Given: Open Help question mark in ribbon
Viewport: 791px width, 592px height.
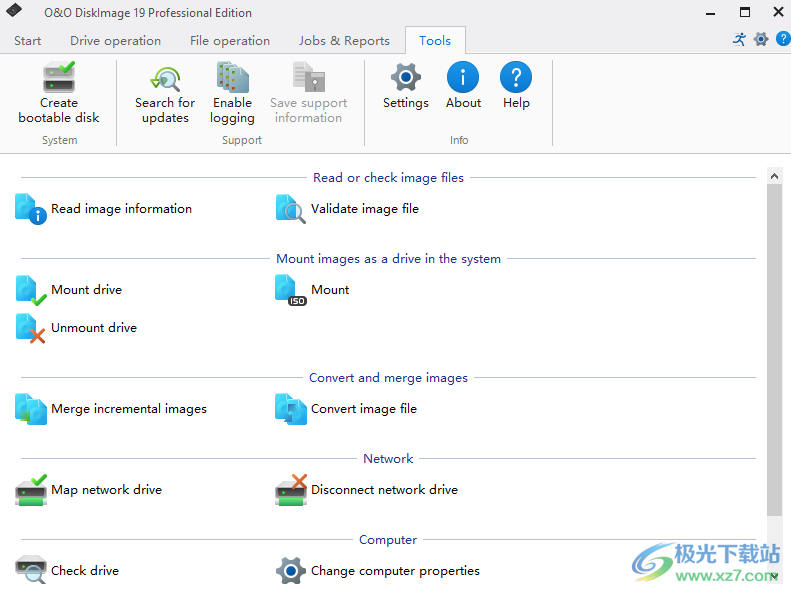Looking at the screenshot, I should coord(516,77).
